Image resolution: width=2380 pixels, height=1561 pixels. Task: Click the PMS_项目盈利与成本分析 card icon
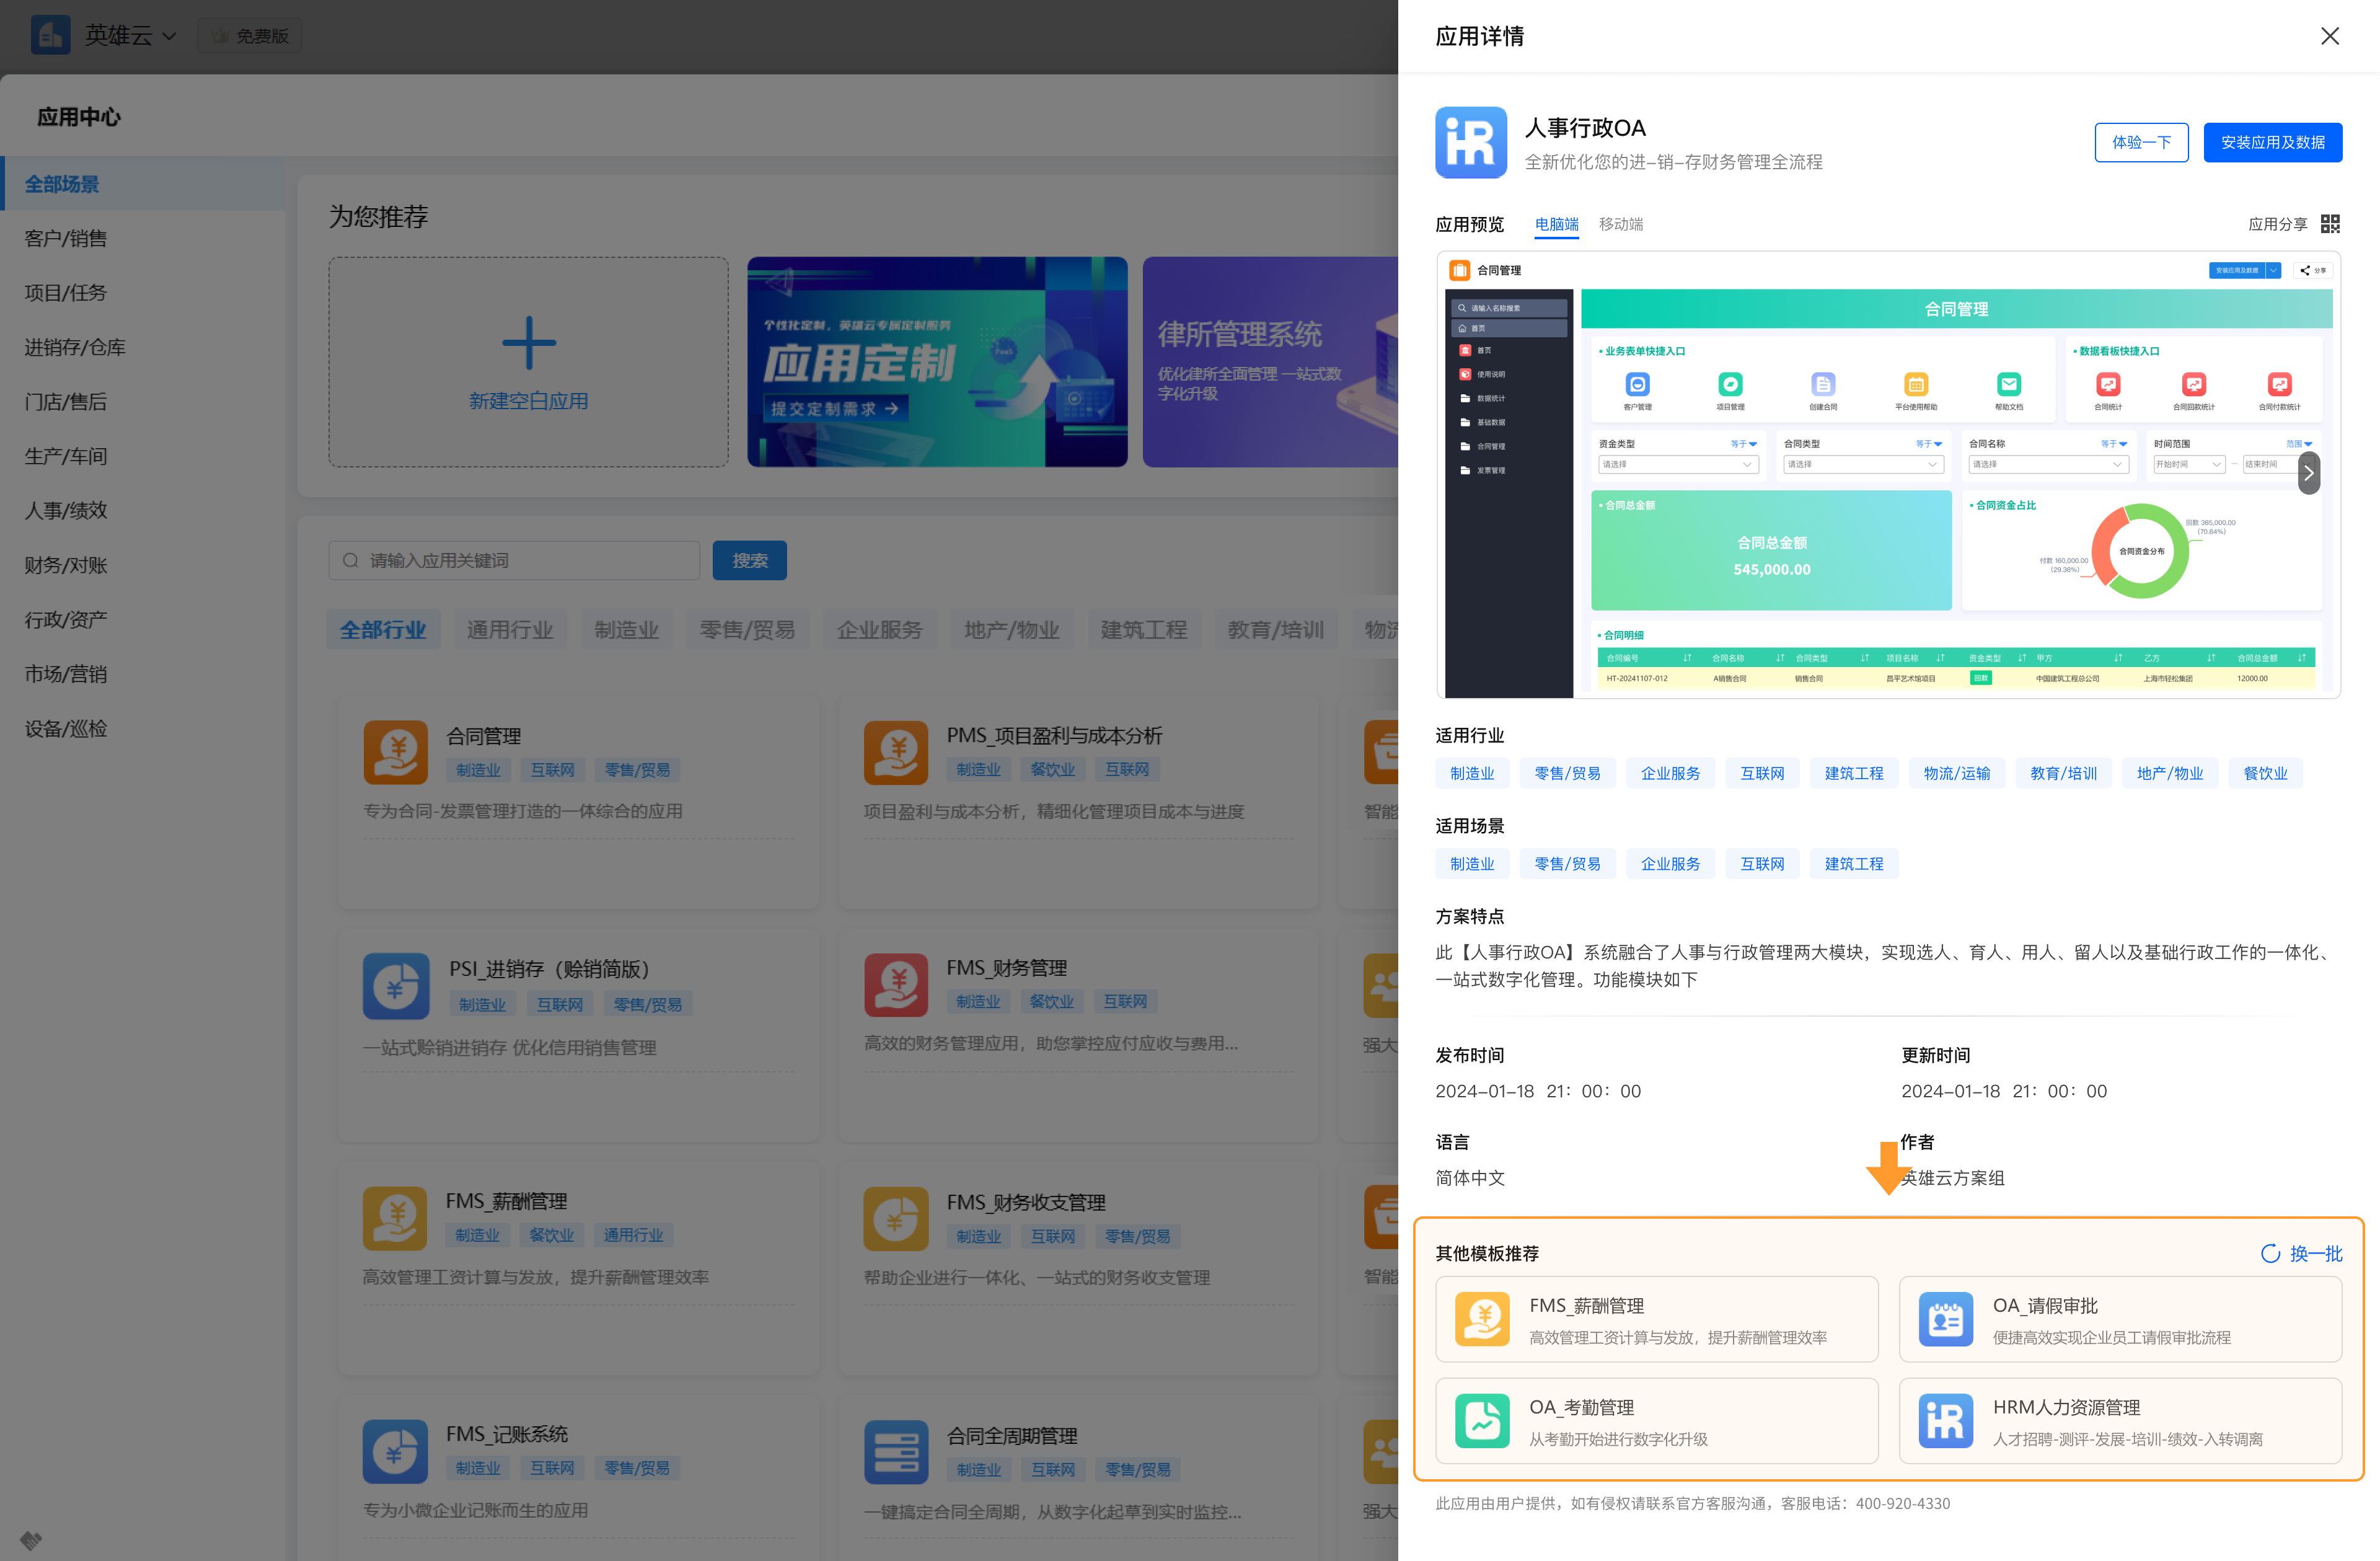pos(895,752)
